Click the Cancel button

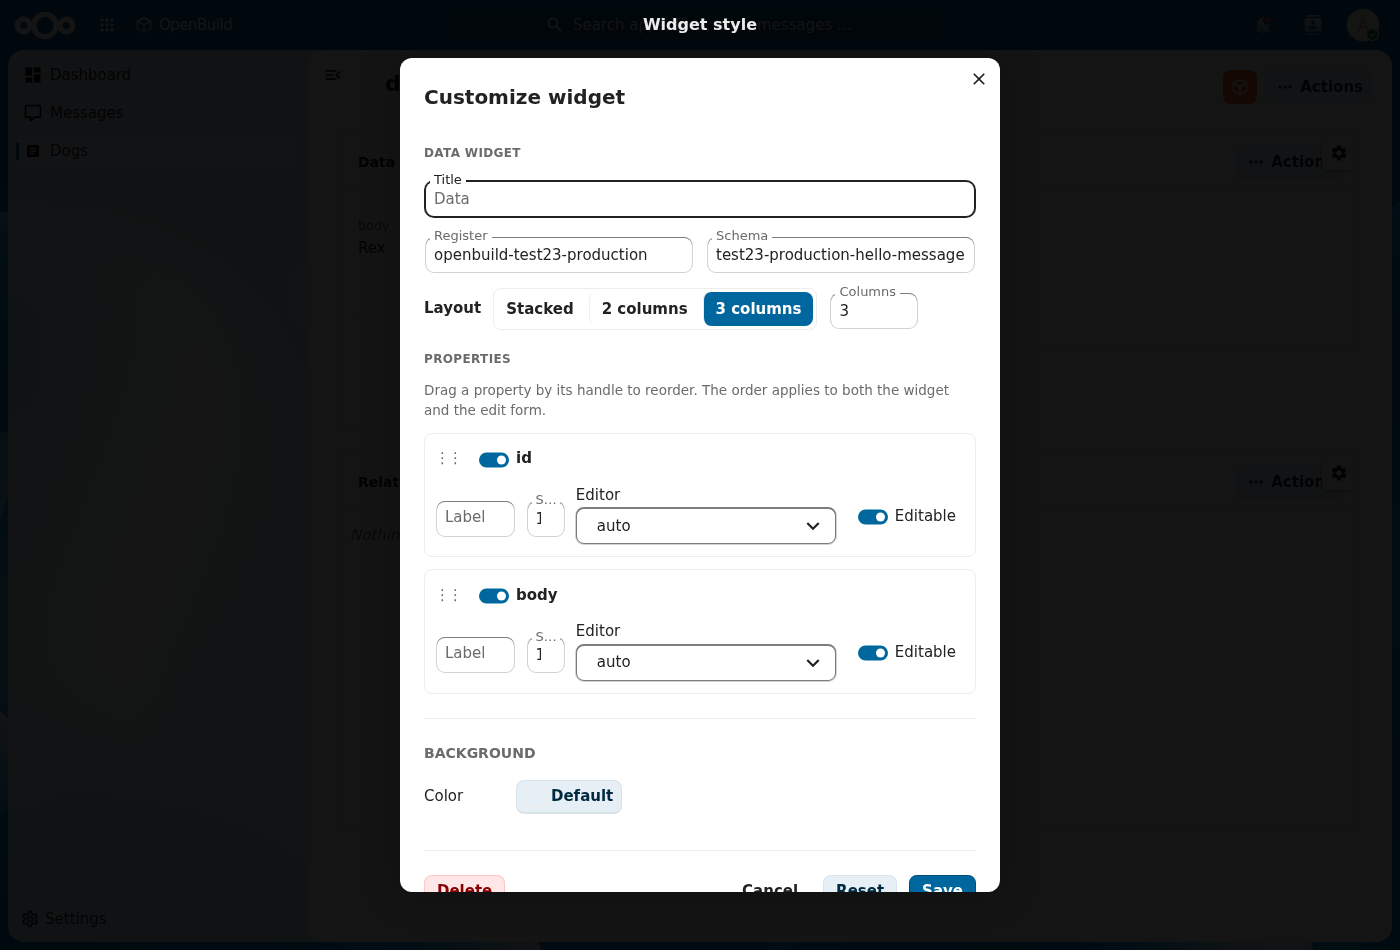[x=770, y=885]
